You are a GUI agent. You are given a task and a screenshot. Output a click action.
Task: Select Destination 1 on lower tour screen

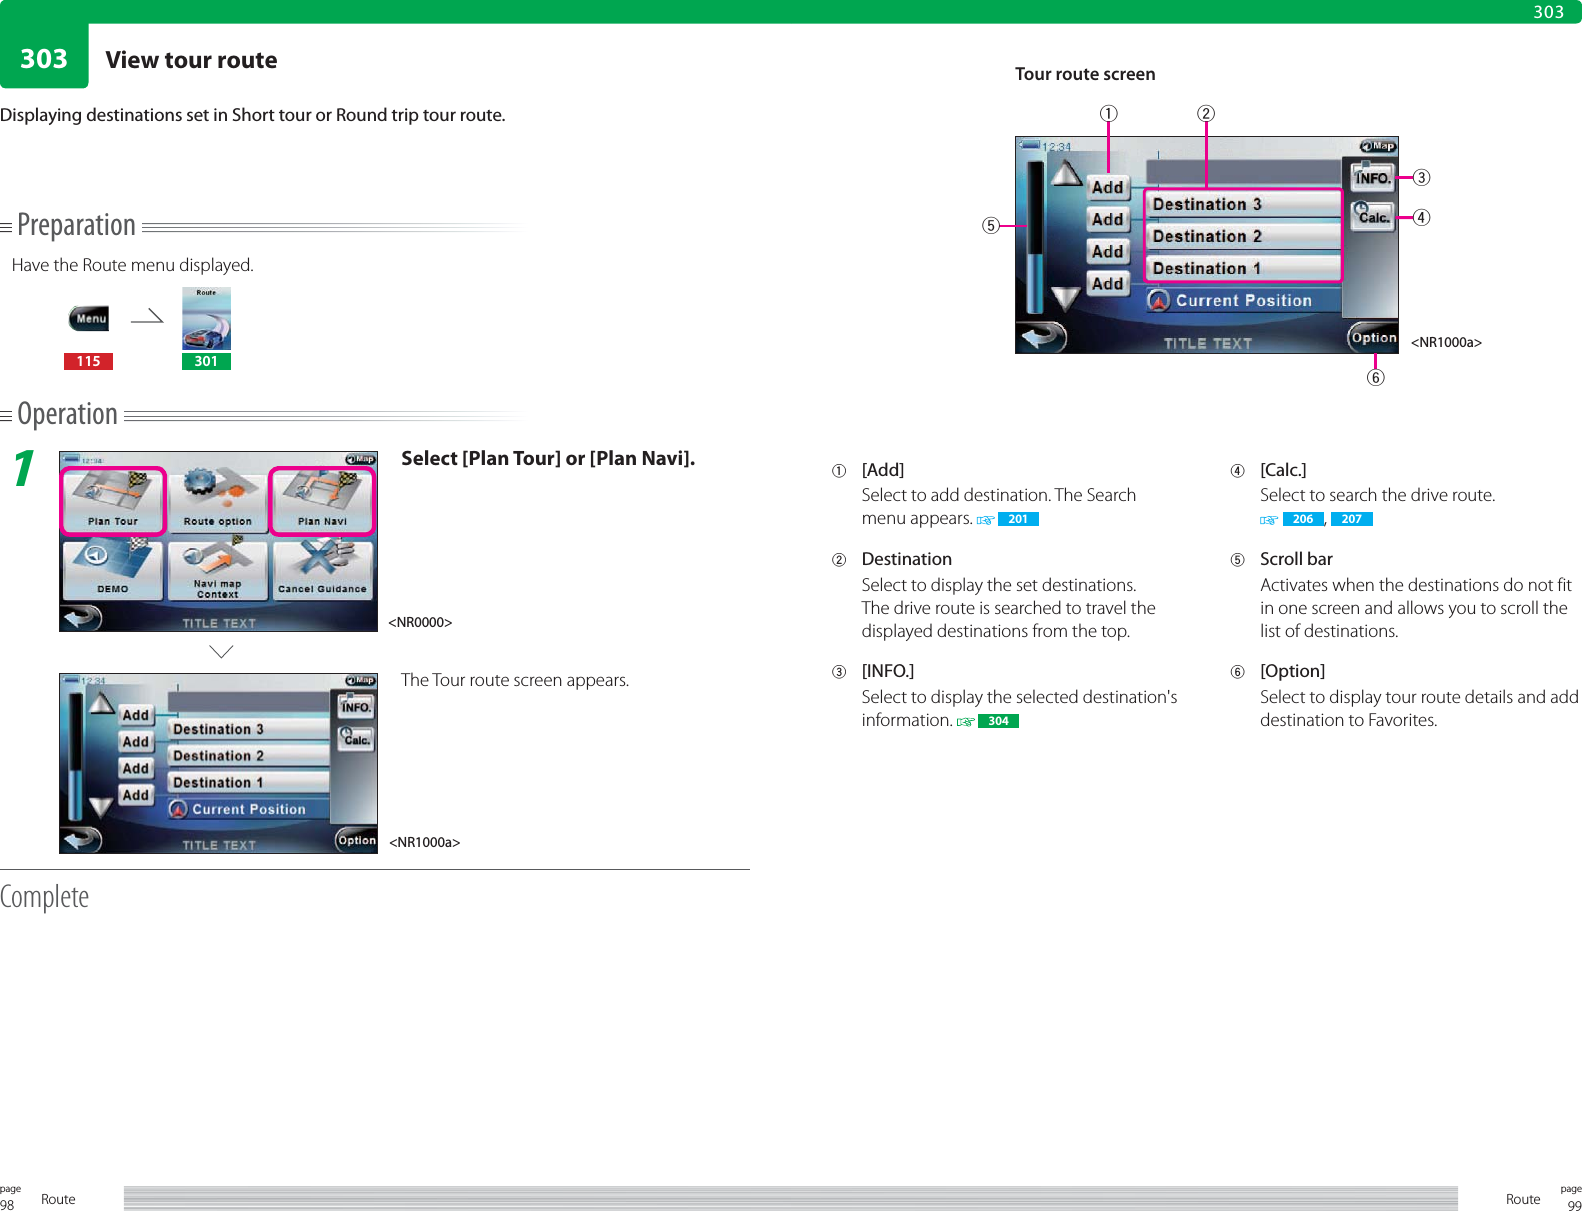tap(249, 783)
